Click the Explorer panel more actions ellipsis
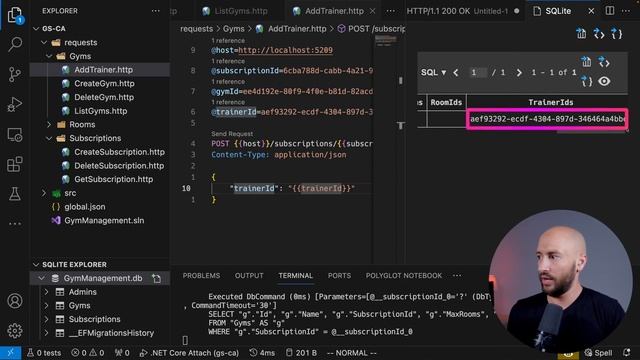 pos(156,11)
